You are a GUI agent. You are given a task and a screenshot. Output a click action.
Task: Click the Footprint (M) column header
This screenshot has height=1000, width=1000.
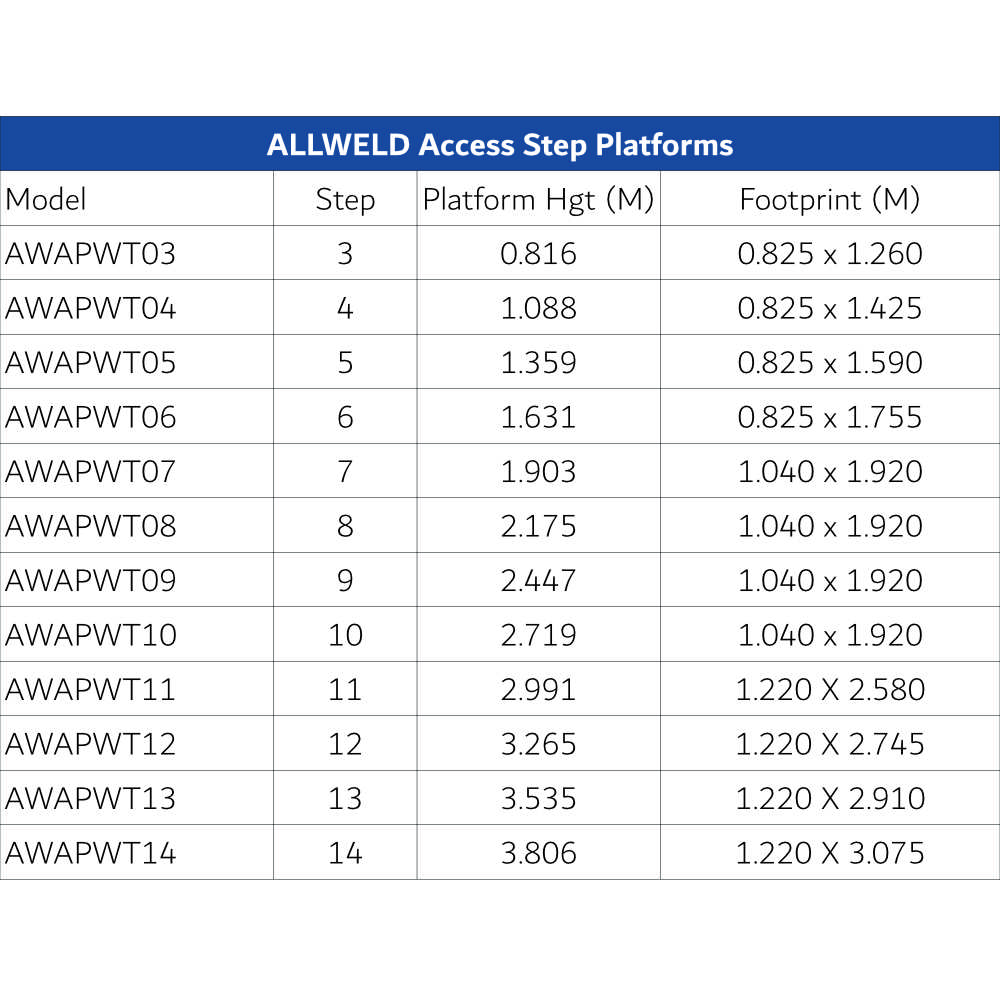[x=829, y=199]
